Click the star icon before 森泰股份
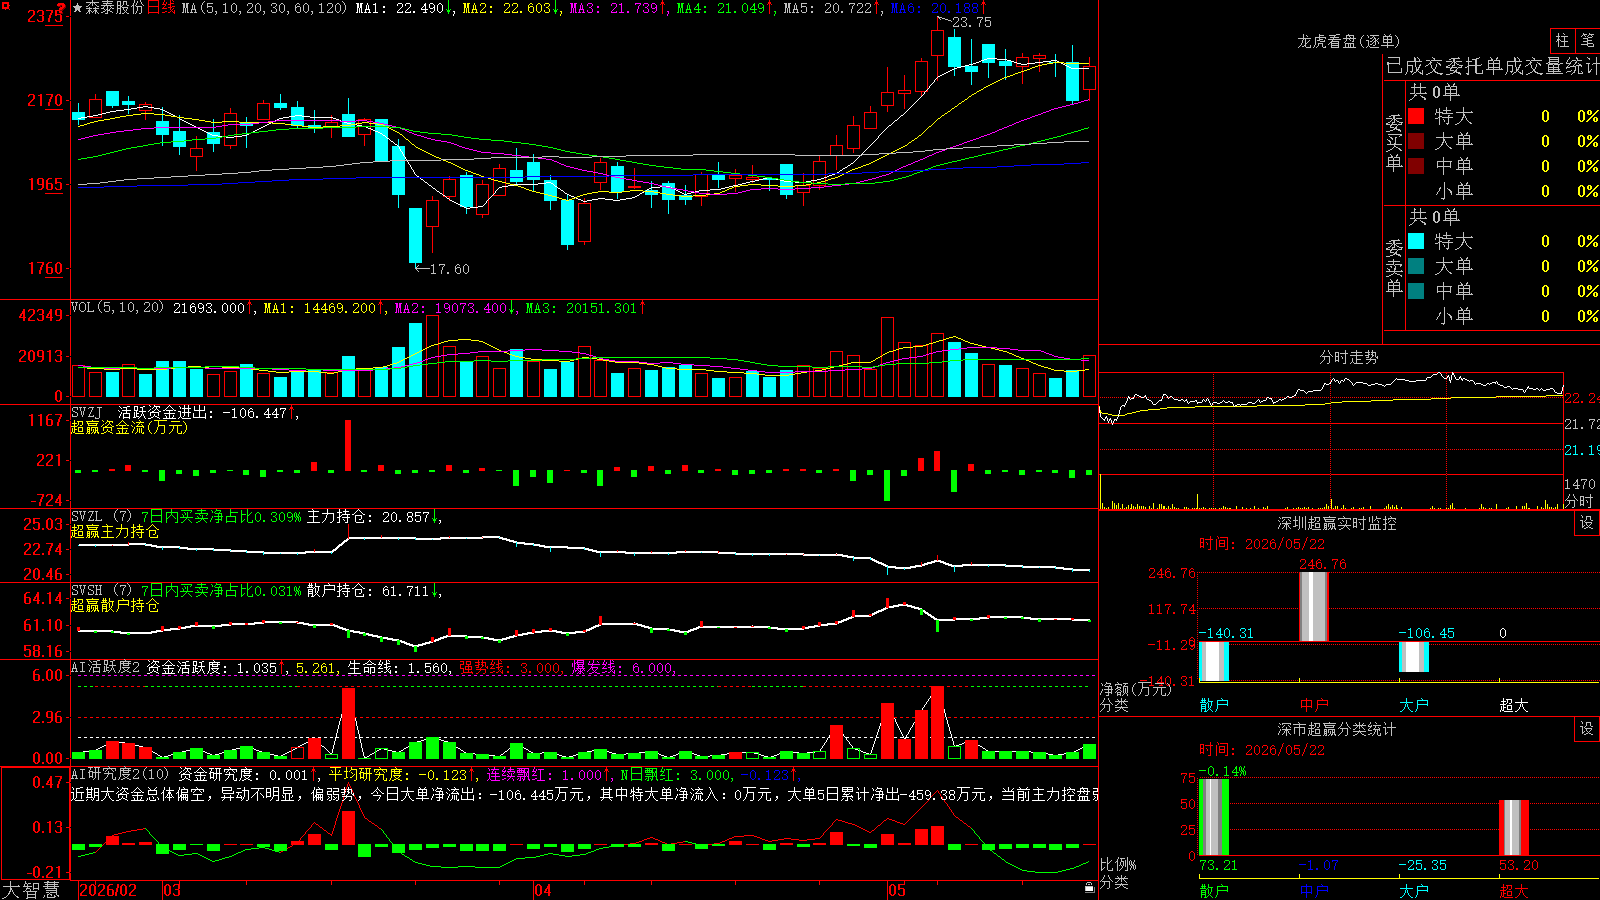 78,8
